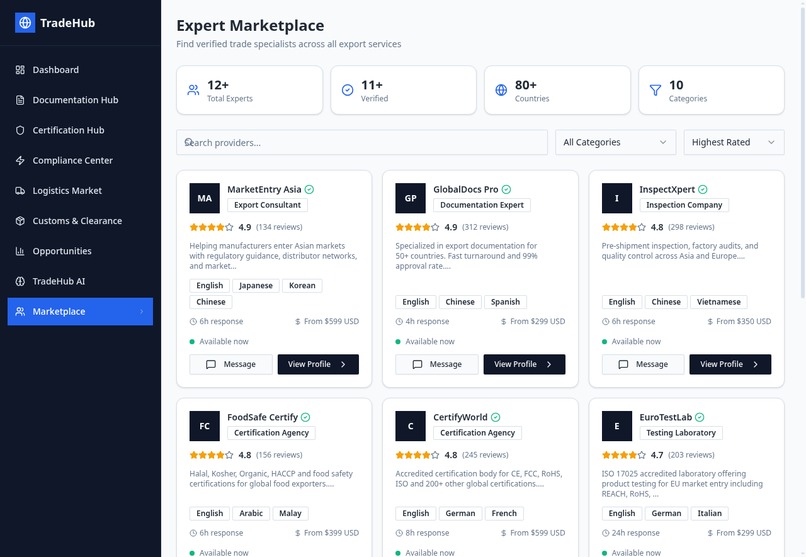This screenshot has width=806, height=557.
Task: Click the Total Experts users icon
Action: pyautogui.click(x=193, y=90)
